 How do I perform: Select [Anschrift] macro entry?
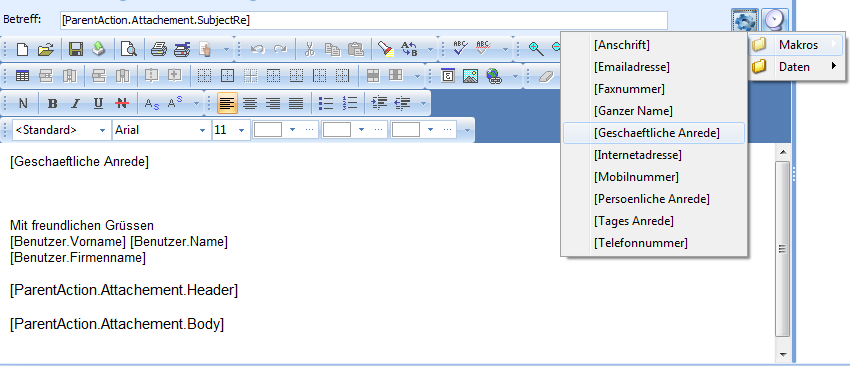[x=654, y=44]
